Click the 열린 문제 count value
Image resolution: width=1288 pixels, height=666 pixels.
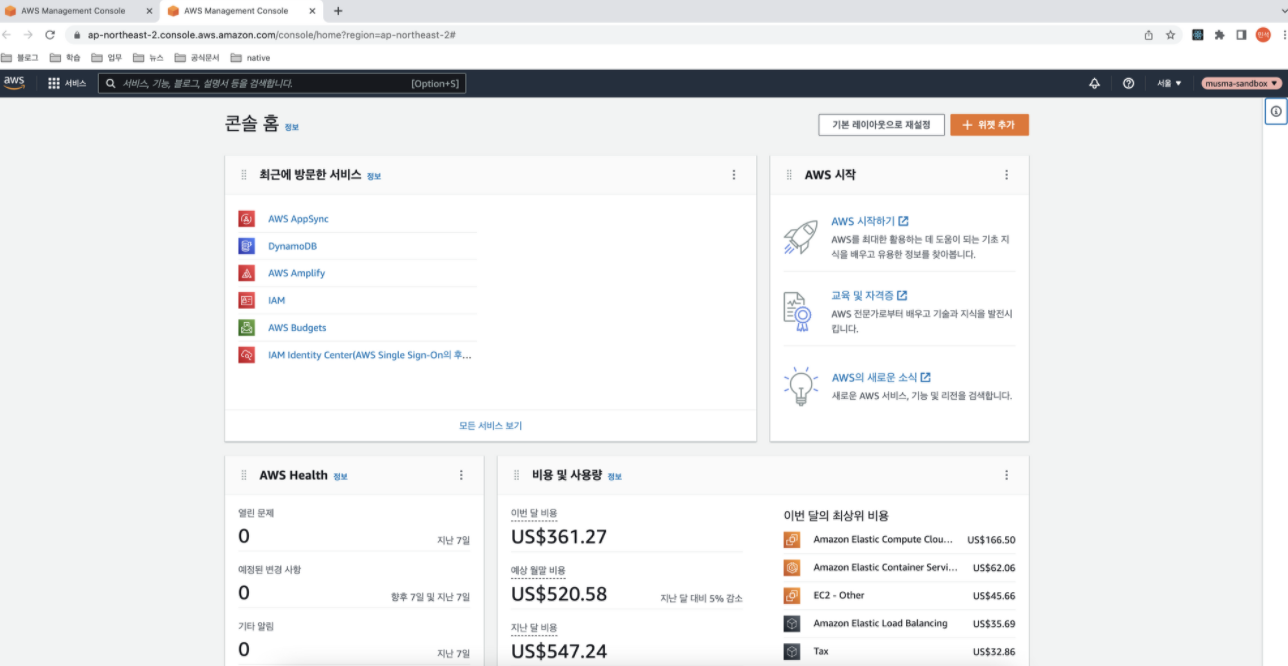click(244, 537)
